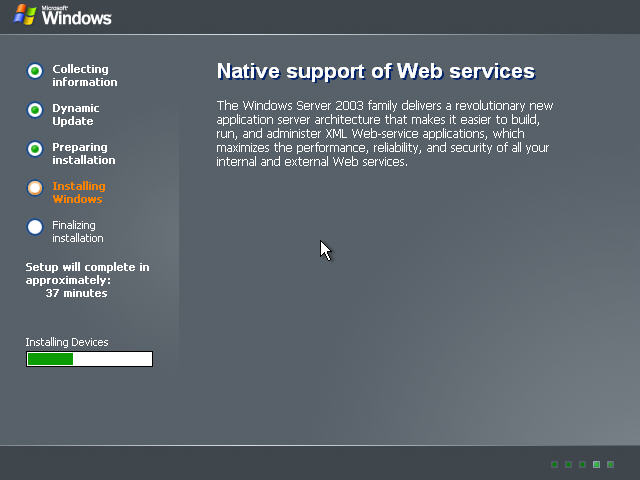Click the Collecting information step indicator
Image resolution: width=640 pixels, height=480 pixels.
click(x=35, y=71)
